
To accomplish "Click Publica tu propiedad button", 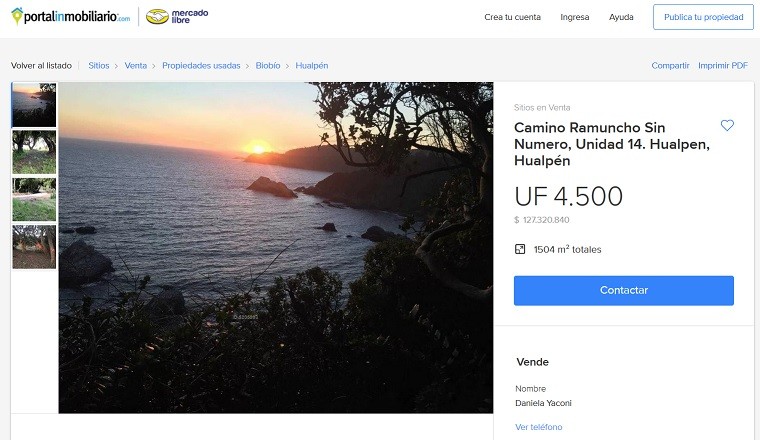I will (x=703, y=17).
